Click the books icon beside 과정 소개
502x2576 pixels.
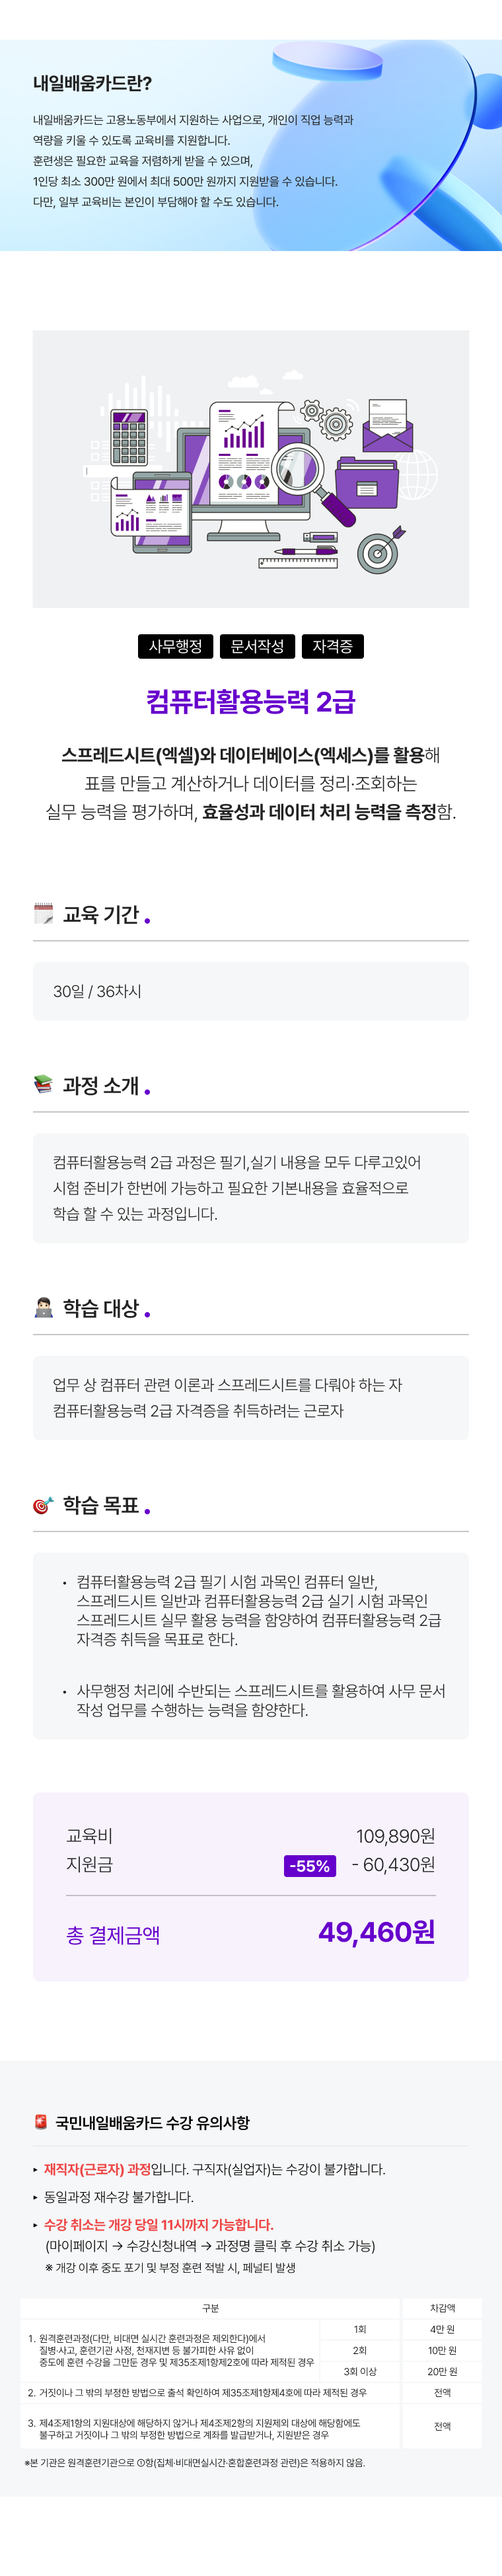tap(43, 1084)
